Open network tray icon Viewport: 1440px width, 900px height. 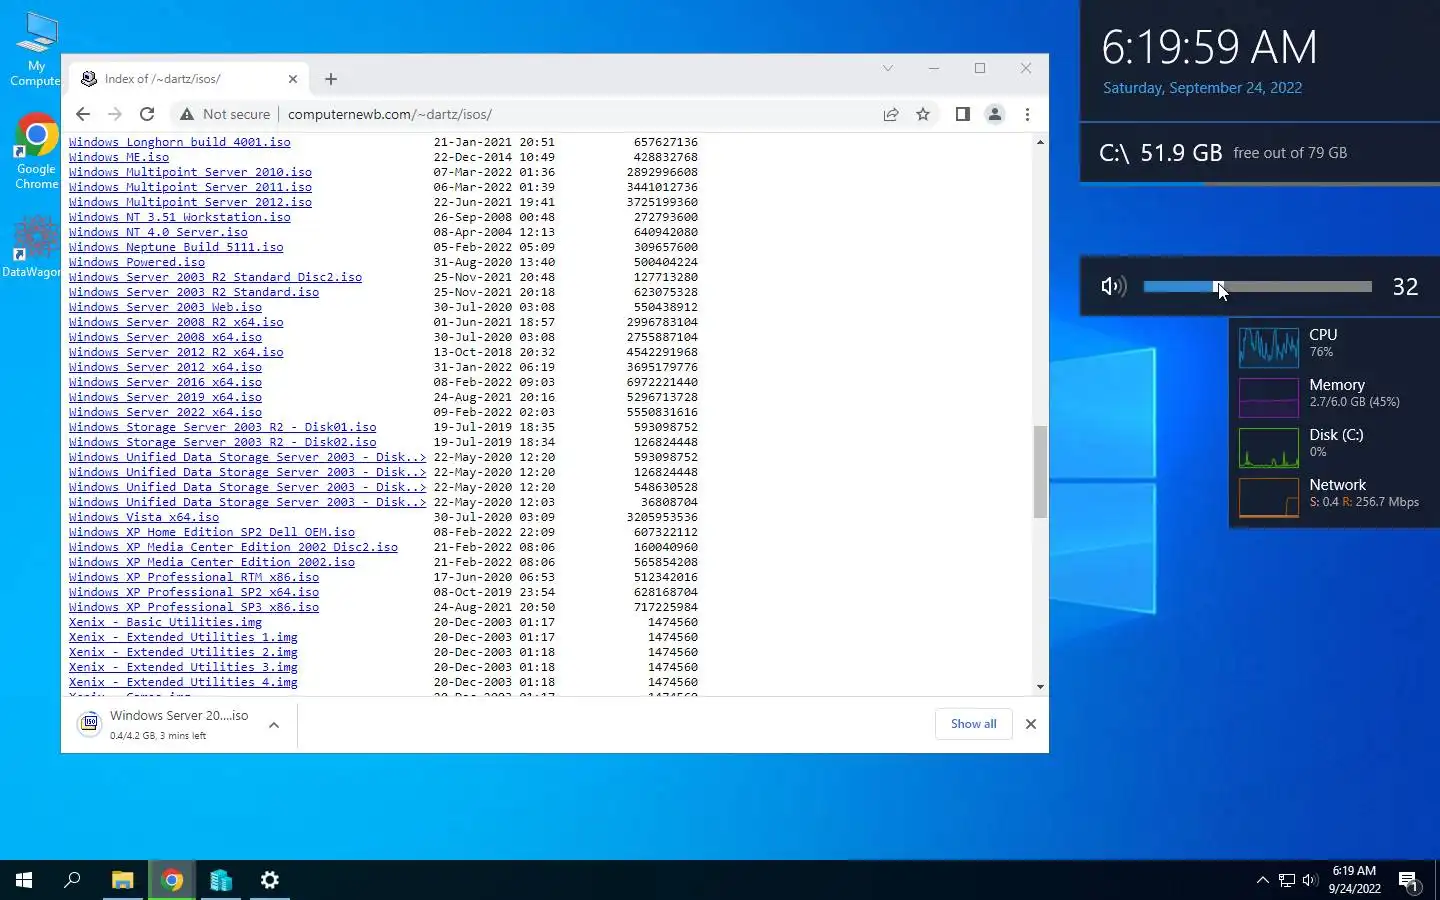pos(1286,880)
